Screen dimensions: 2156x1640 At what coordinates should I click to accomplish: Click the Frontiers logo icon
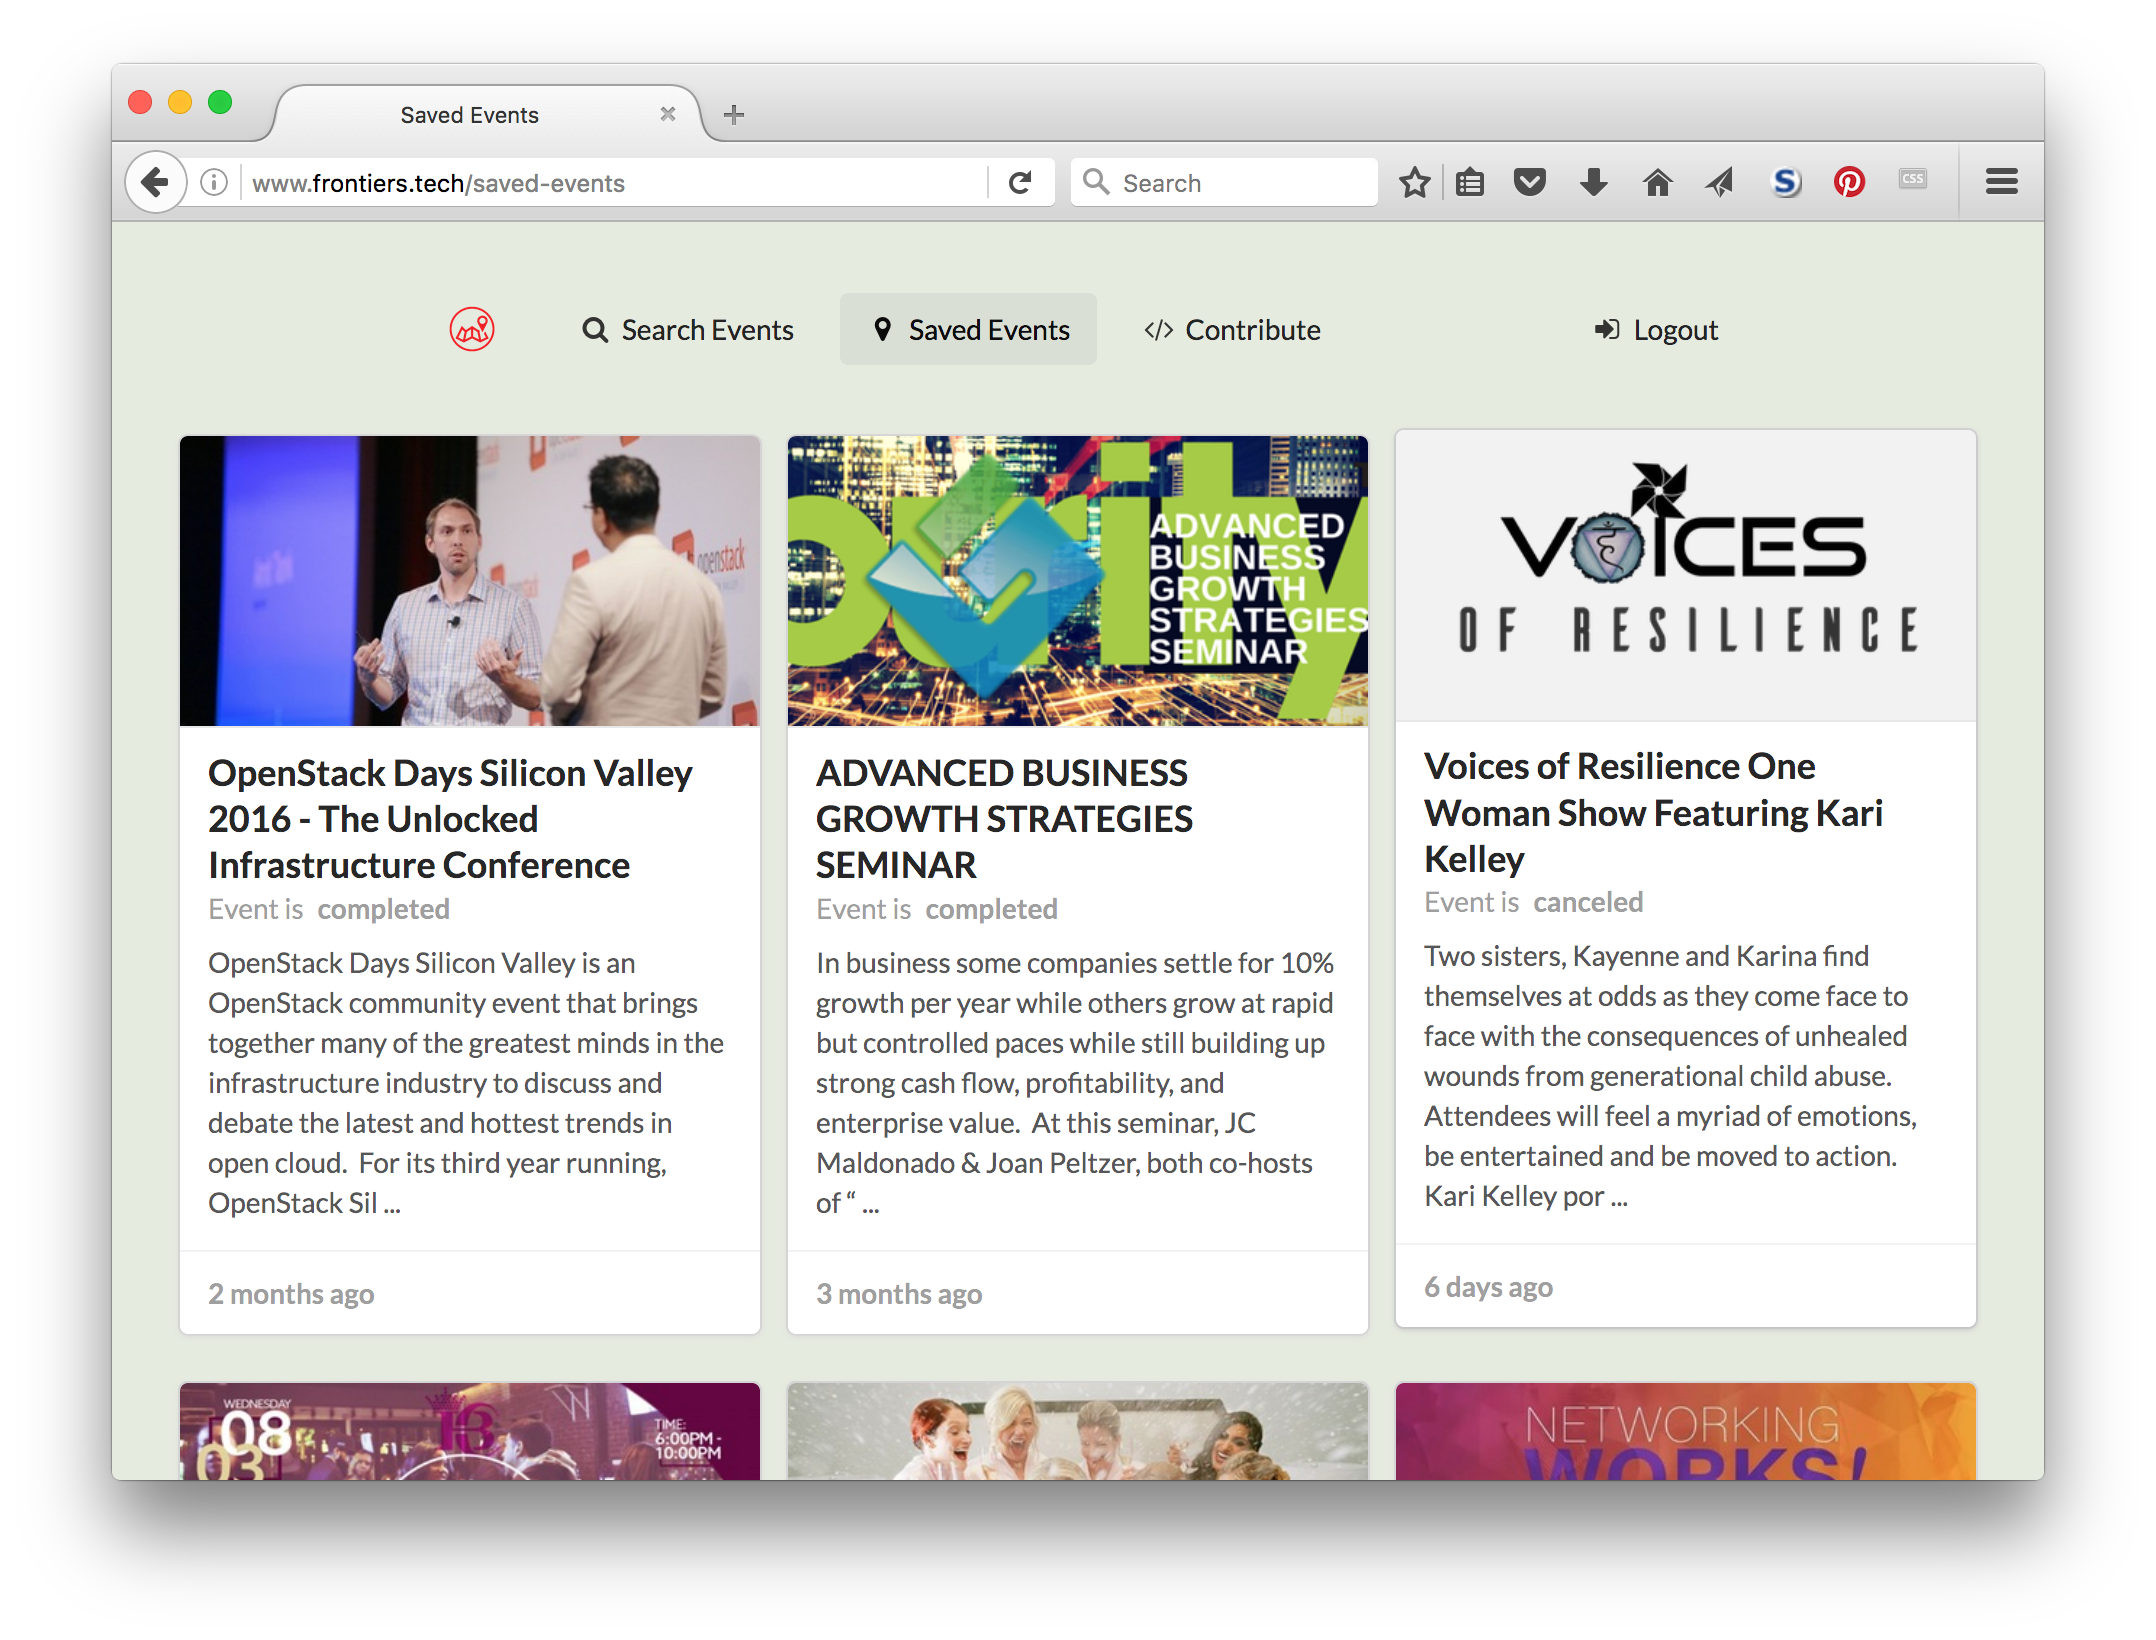(472, 329)
